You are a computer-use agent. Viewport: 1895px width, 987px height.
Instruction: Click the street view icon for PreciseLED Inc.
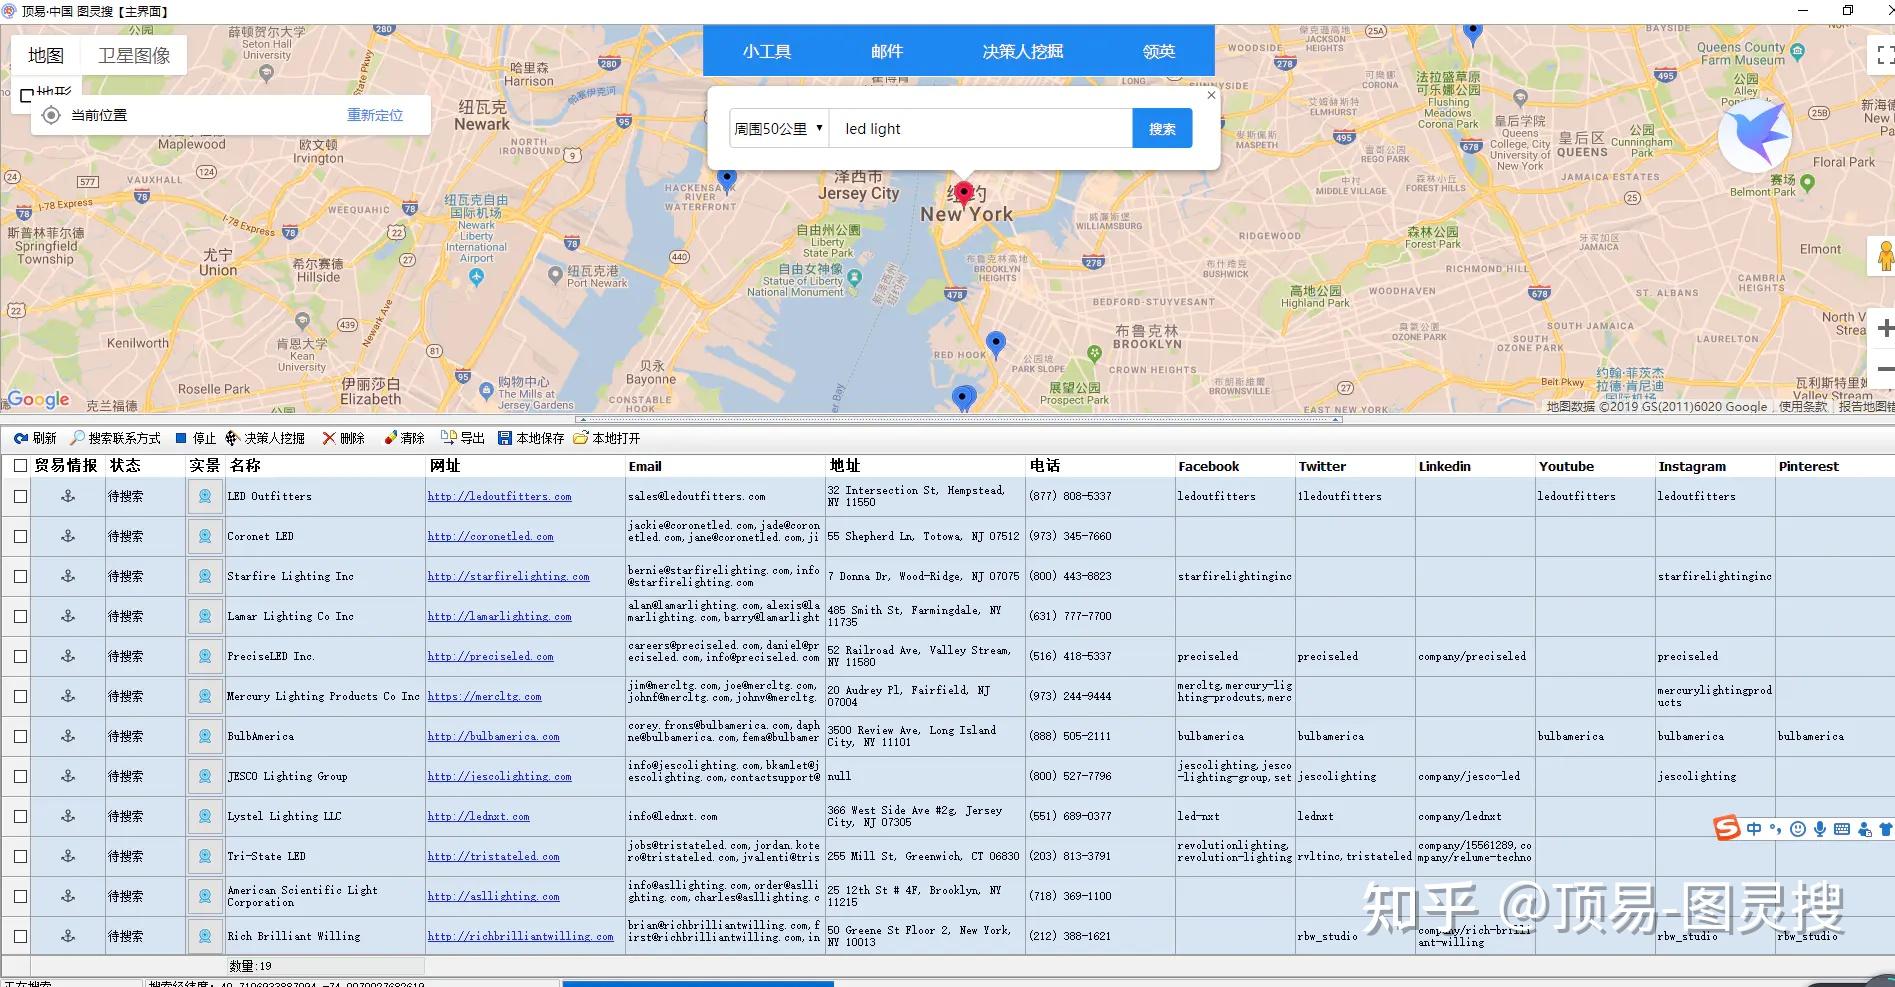[205, 656]
